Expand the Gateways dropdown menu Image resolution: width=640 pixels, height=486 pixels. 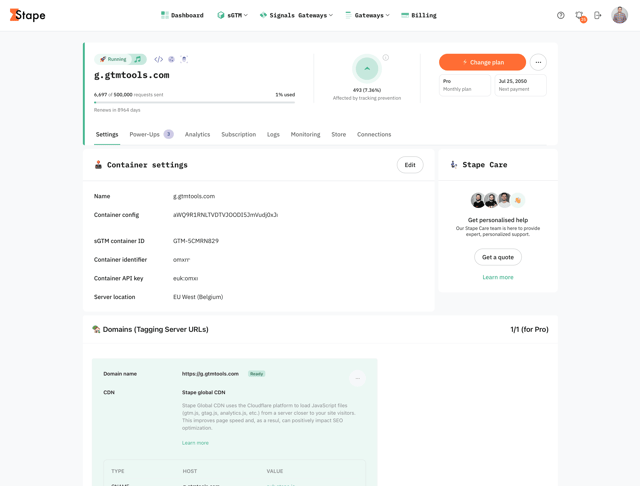coord(367,15)
